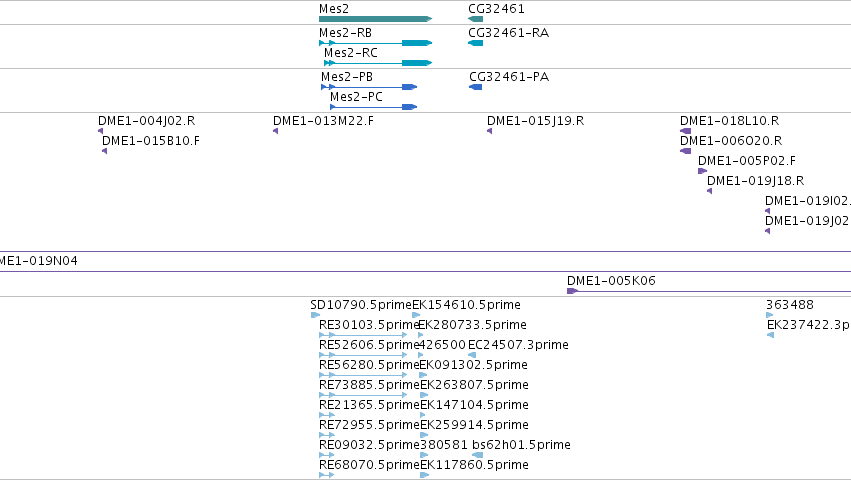This screenshot has height=480, width=851.
Task: Select the Mes2-RB transcript glyph
Action: (376, 43)
